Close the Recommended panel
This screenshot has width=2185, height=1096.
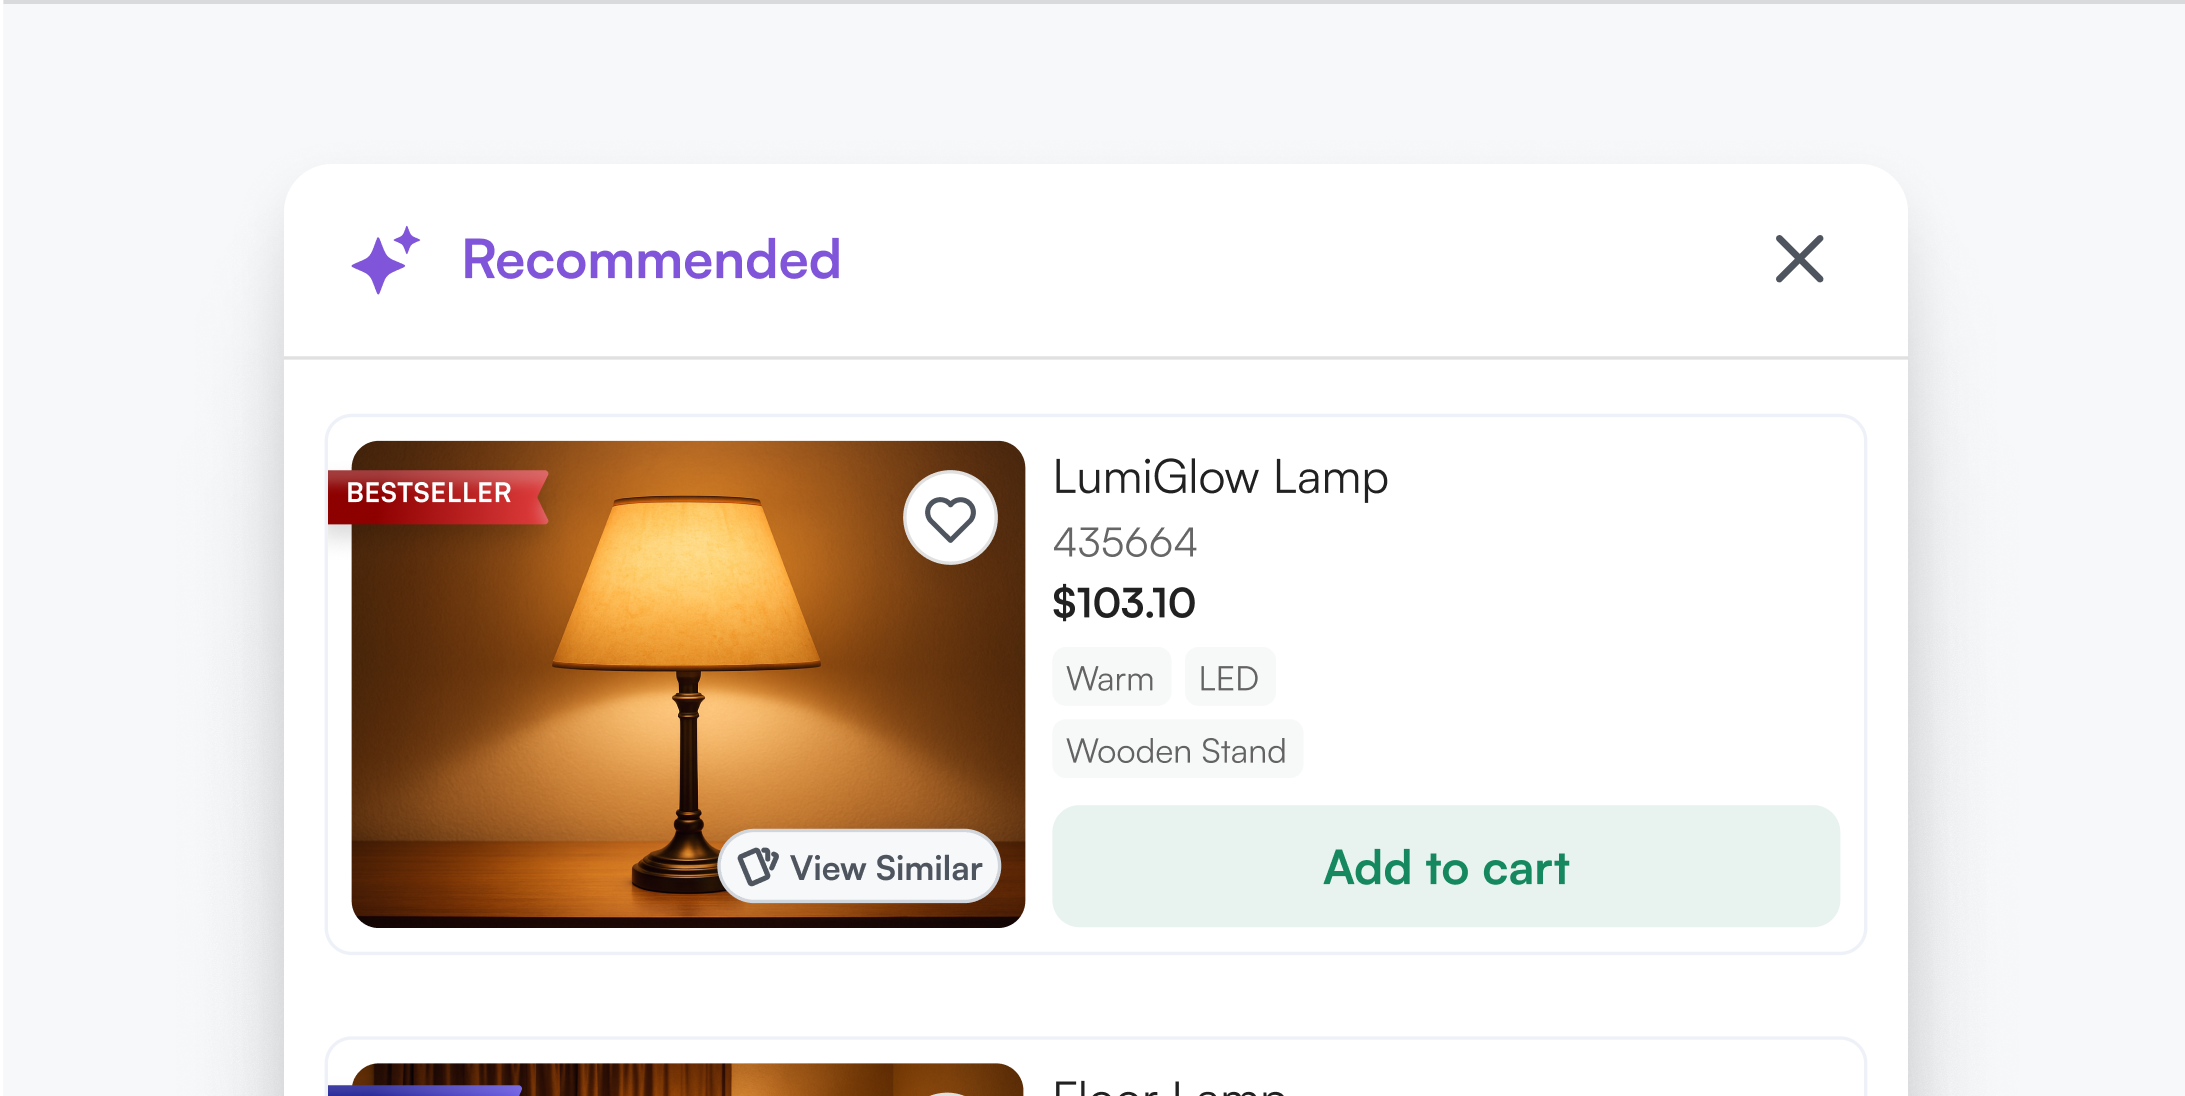pyautogui.click(x=1799, y=259)
